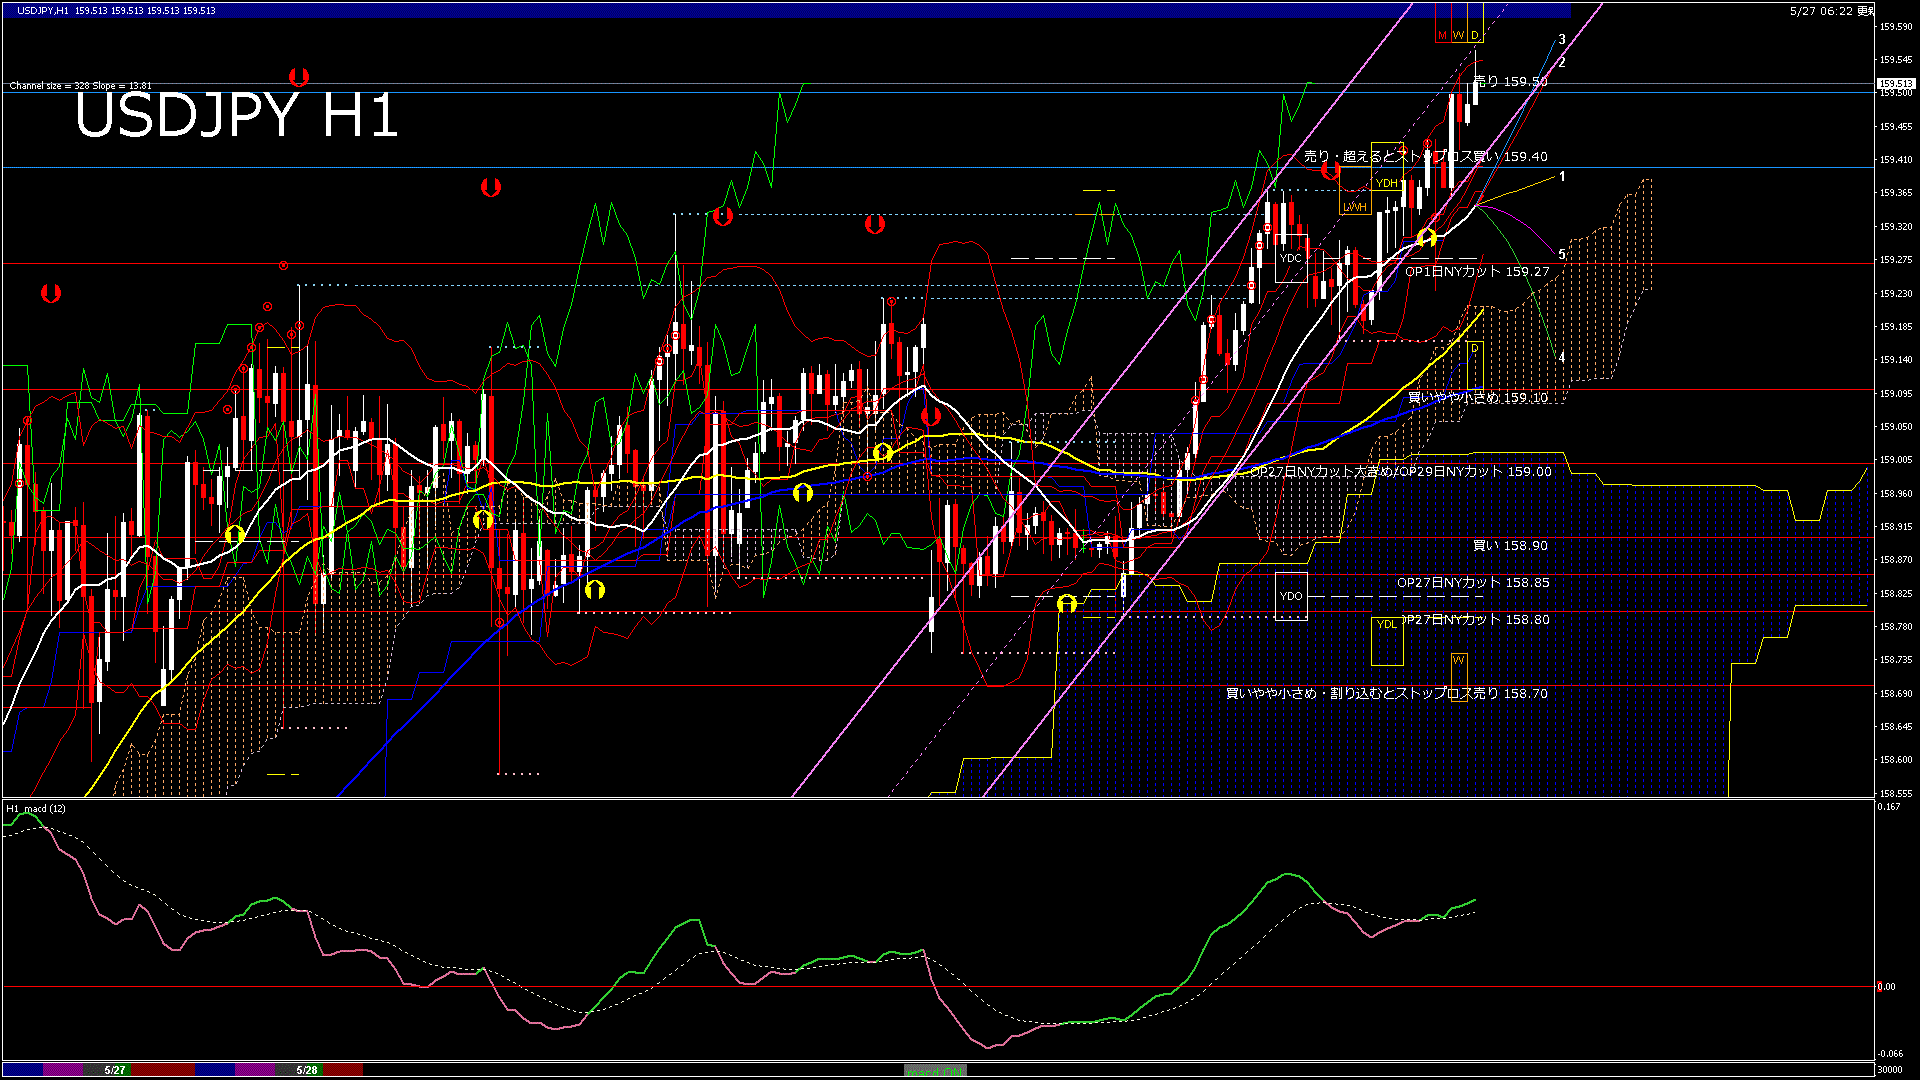The height and width of the screenshot is (1080, 1920).
Task: Click the '5/27 06:22' update timestamp
Action: pos(1822,11)
